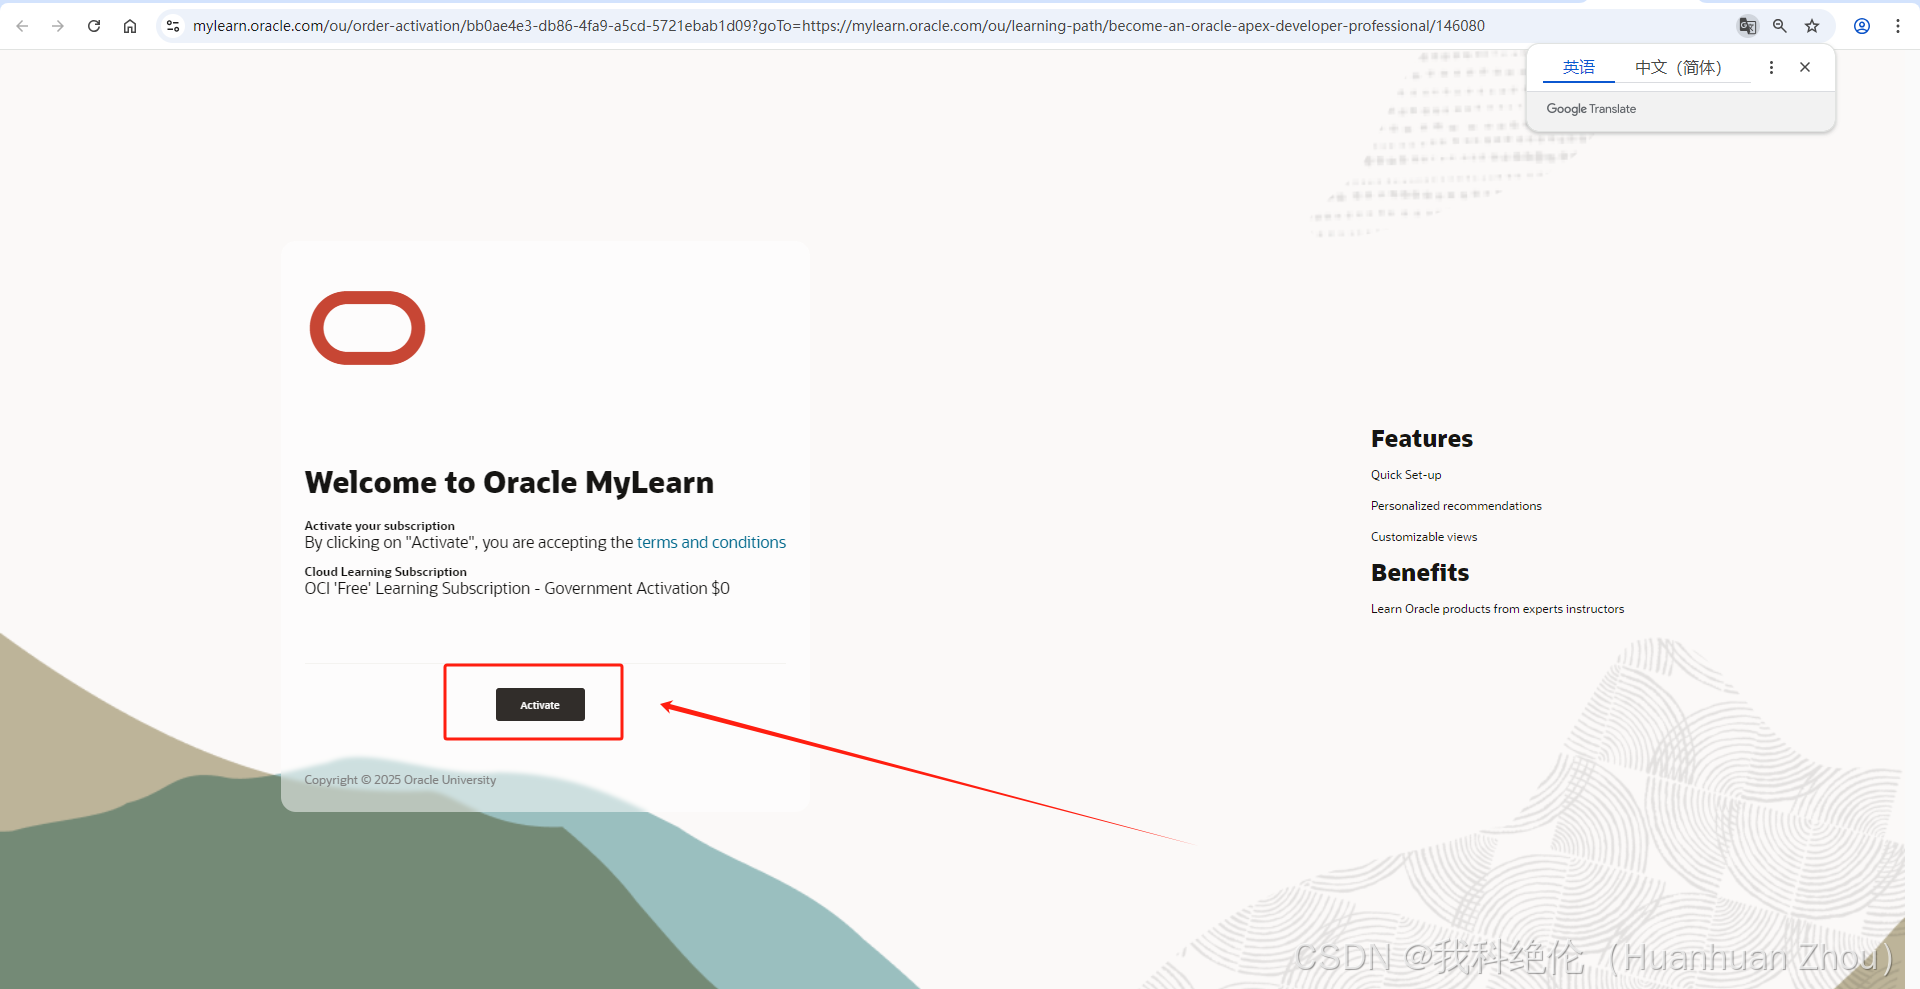Click the Google Translate label
Screen dimensions: 1920x989
(1591, 109)
